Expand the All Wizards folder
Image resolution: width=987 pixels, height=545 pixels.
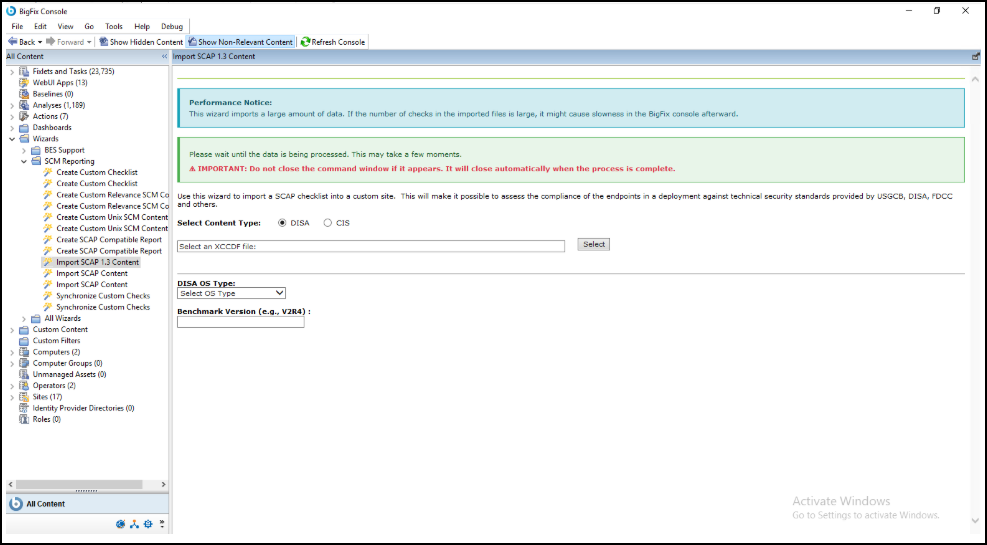(x=24, y=318)
